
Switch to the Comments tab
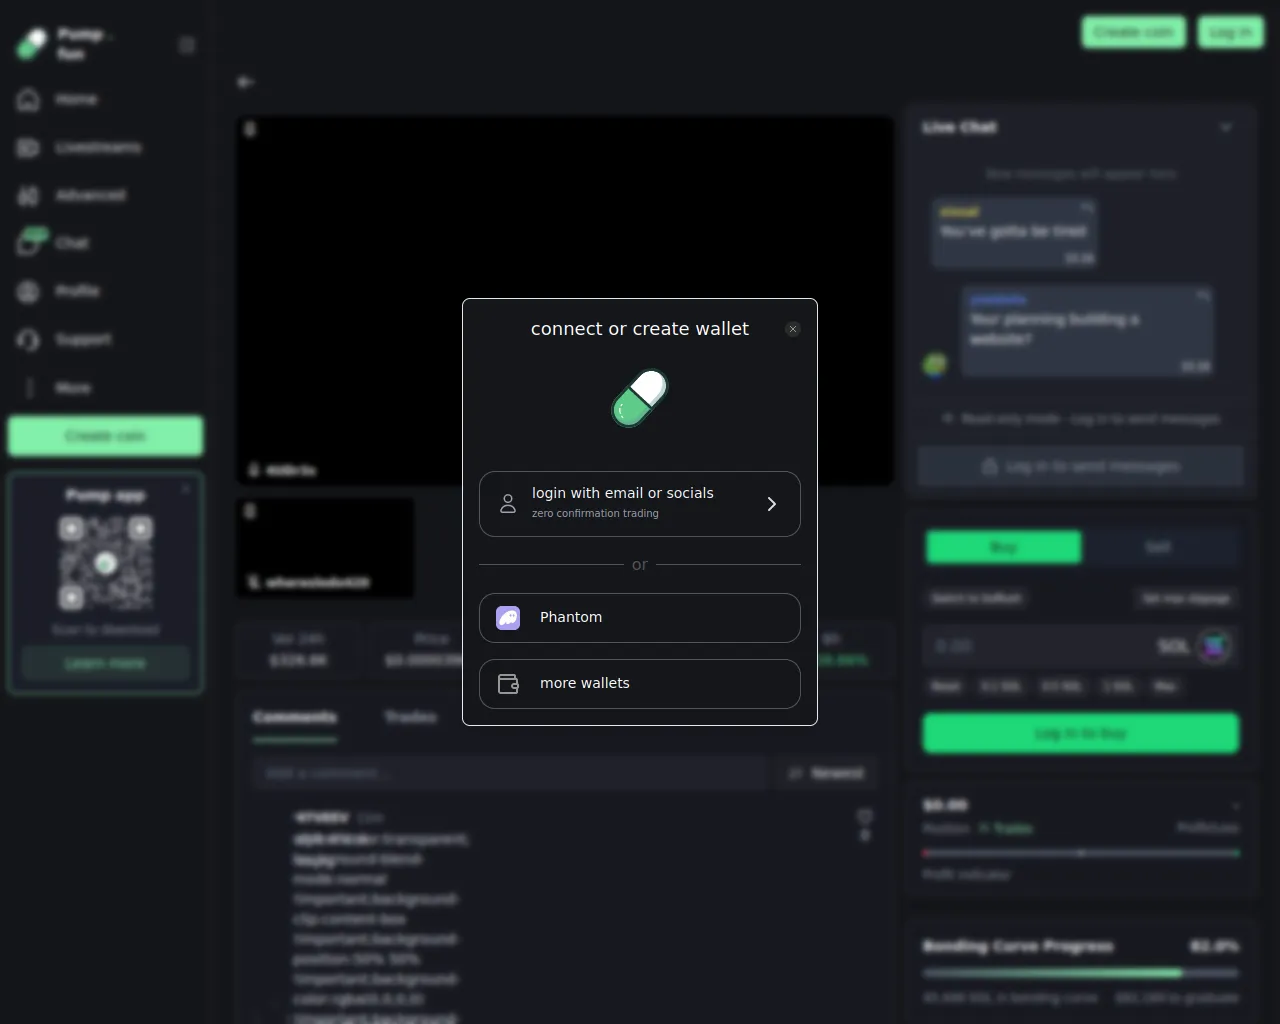[294, 718]
